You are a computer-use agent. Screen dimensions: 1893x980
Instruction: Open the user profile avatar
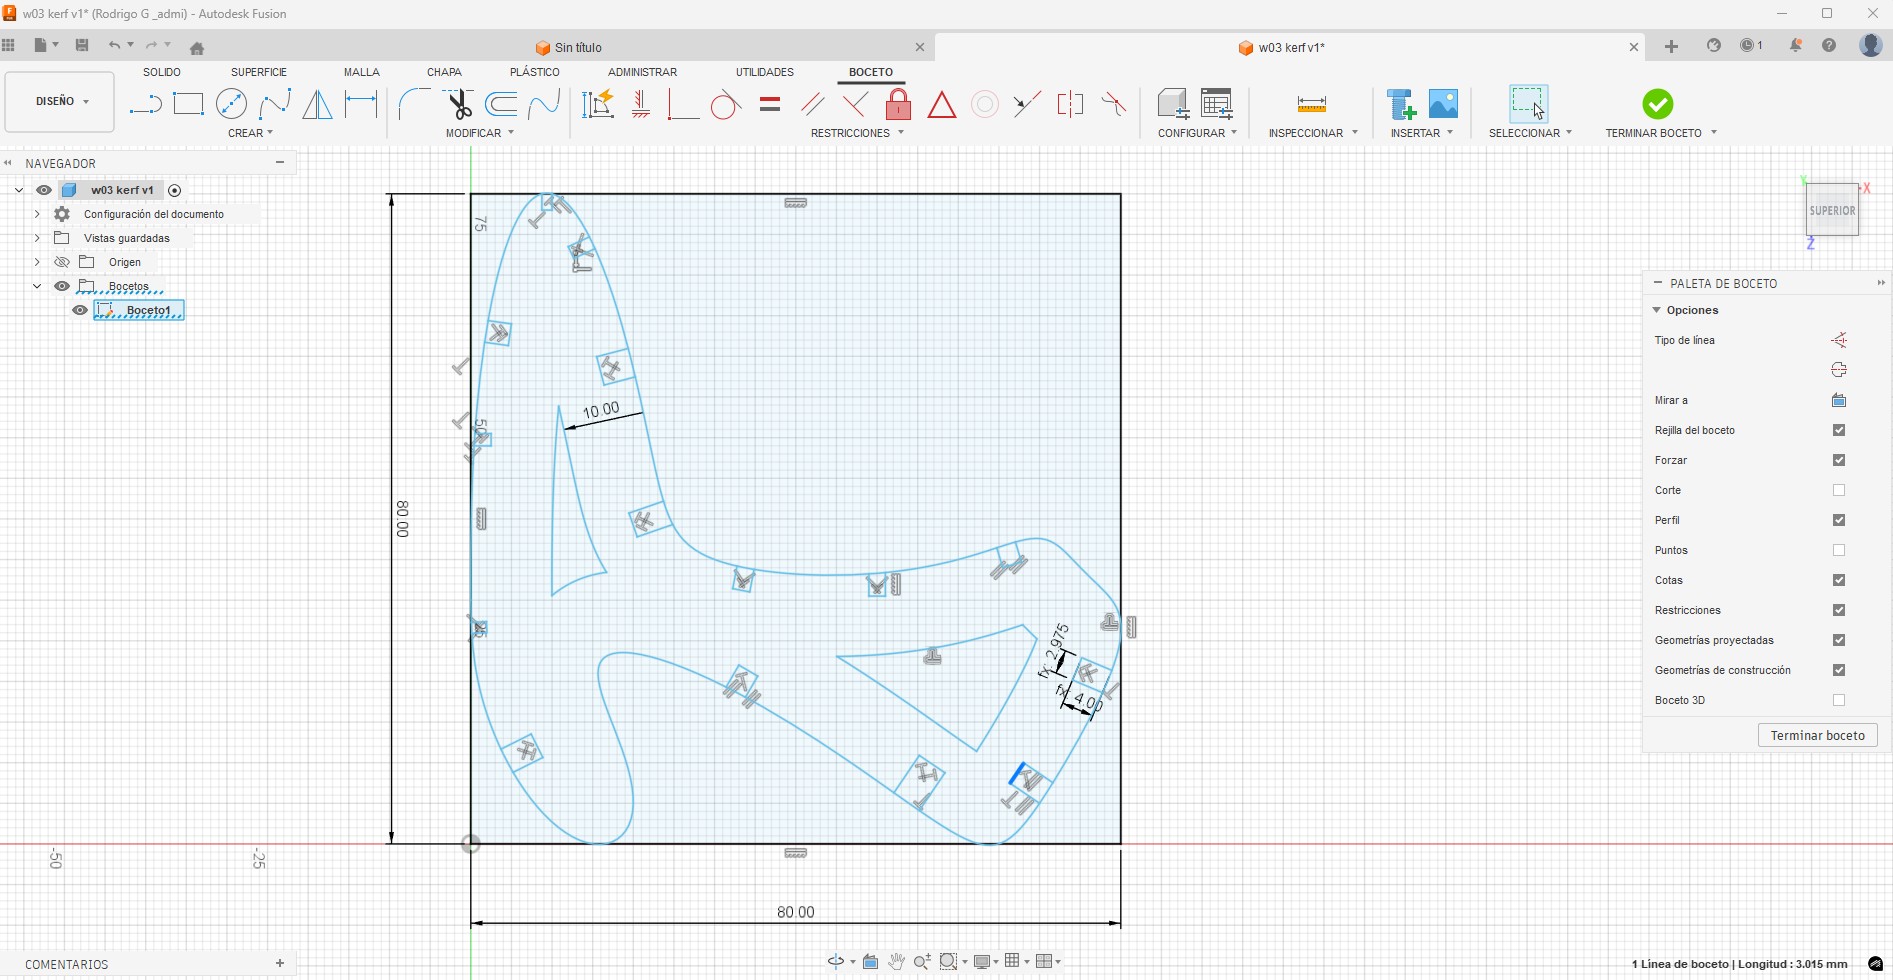pos(1870,46)
